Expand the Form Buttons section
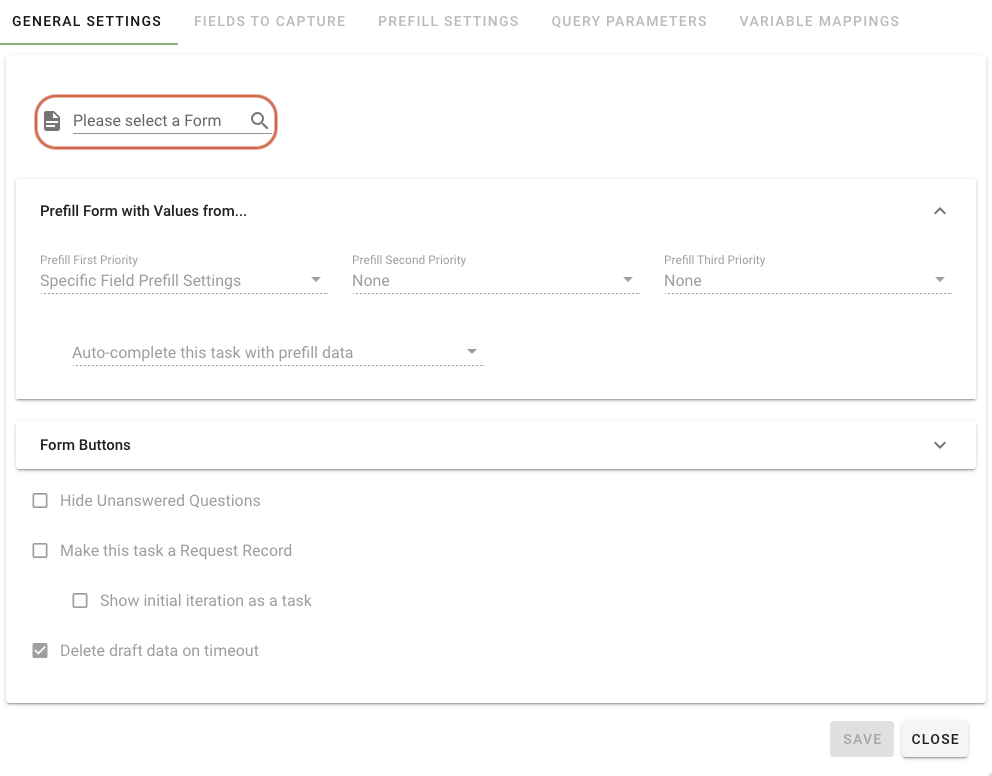 tap(939, 445)
